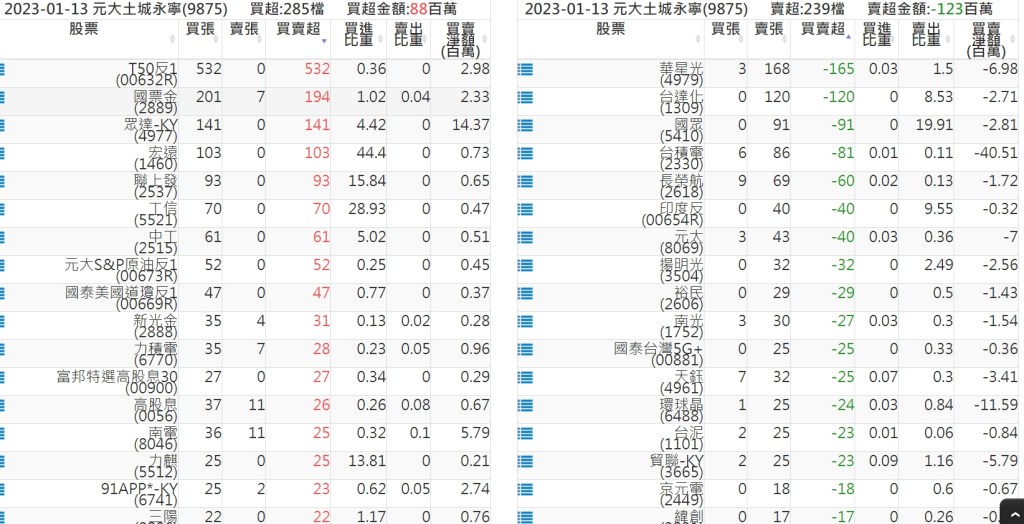1024x524 pixels.
Task: Open the list icon for 台積電 (2330)
Action: coord(525,154)
